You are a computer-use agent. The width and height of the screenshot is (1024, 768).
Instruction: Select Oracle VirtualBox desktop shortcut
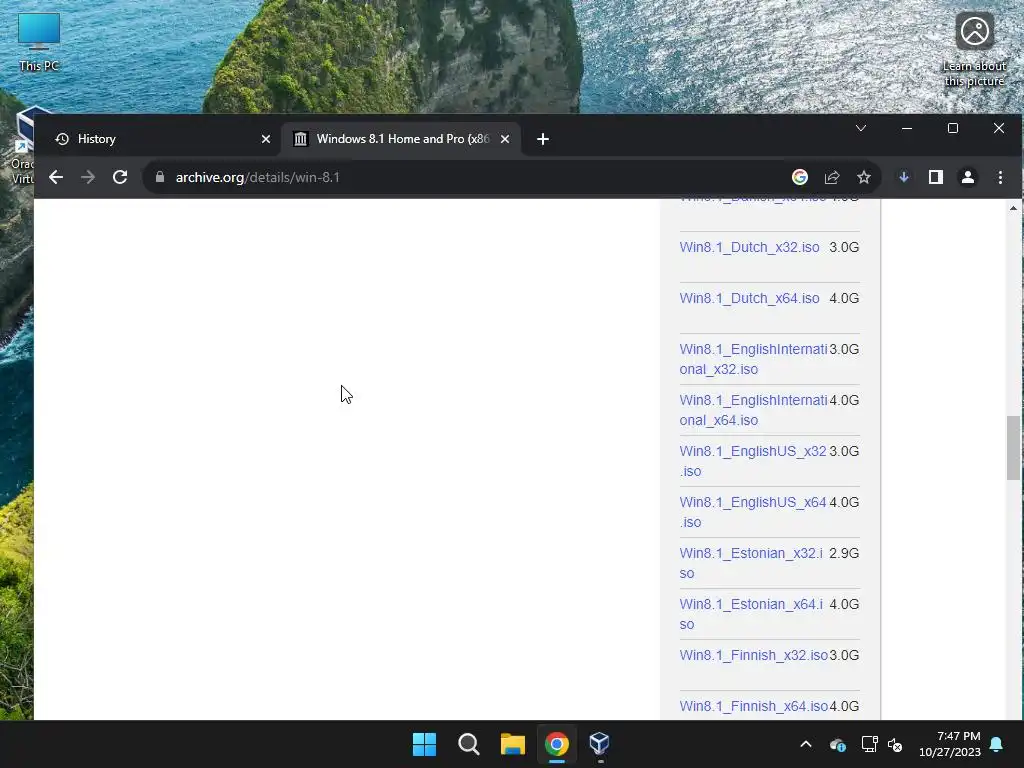[23, 146]
